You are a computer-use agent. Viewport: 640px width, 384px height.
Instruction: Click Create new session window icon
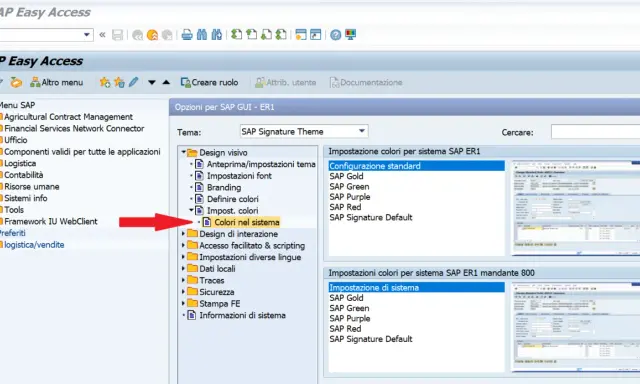(301, 35)
